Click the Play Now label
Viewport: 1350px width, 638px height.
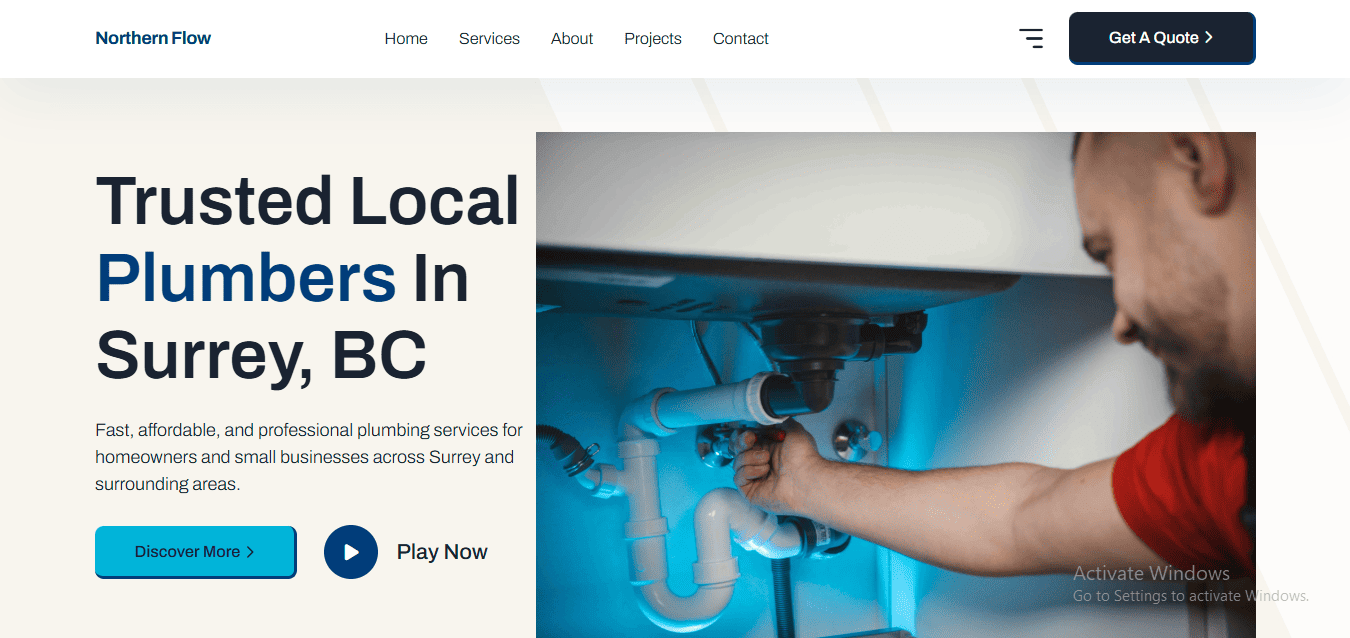click(442, 552)
